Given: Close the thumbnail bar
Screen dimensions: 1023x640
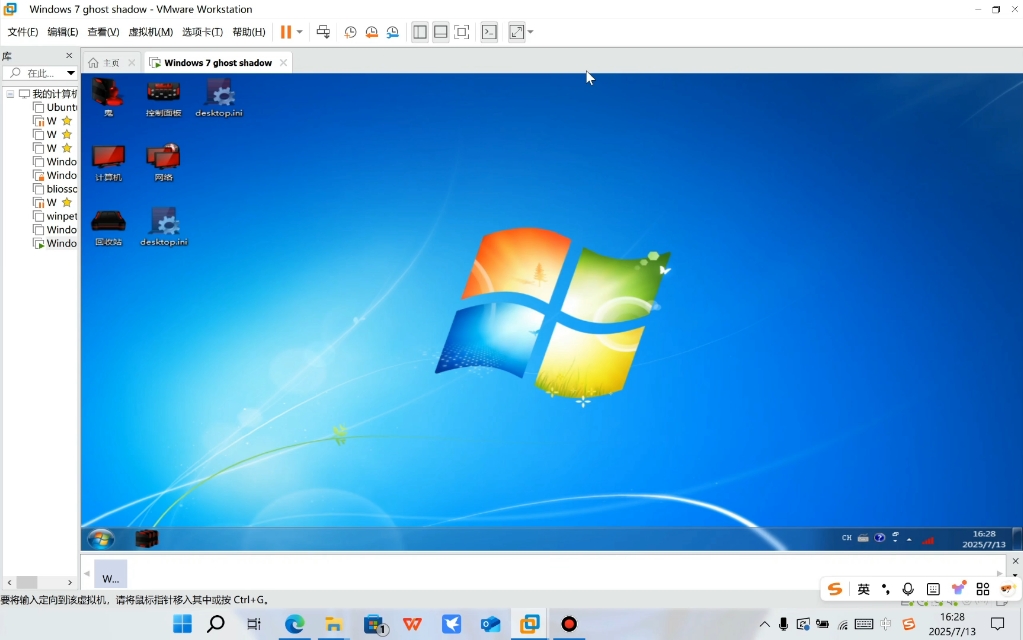Looking at the screenshot, I should [x=1015, y=561].
